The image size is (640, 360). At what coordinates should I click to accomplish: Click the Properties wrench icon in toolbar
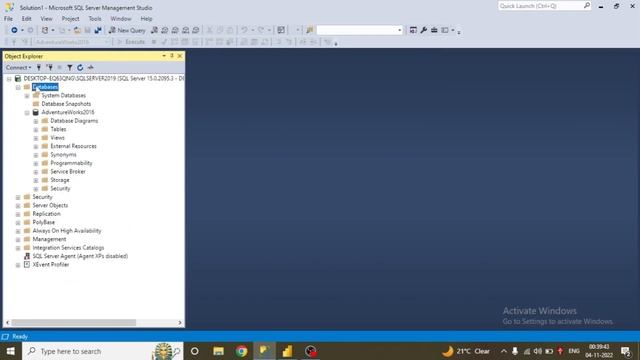(x=424, y=30)
